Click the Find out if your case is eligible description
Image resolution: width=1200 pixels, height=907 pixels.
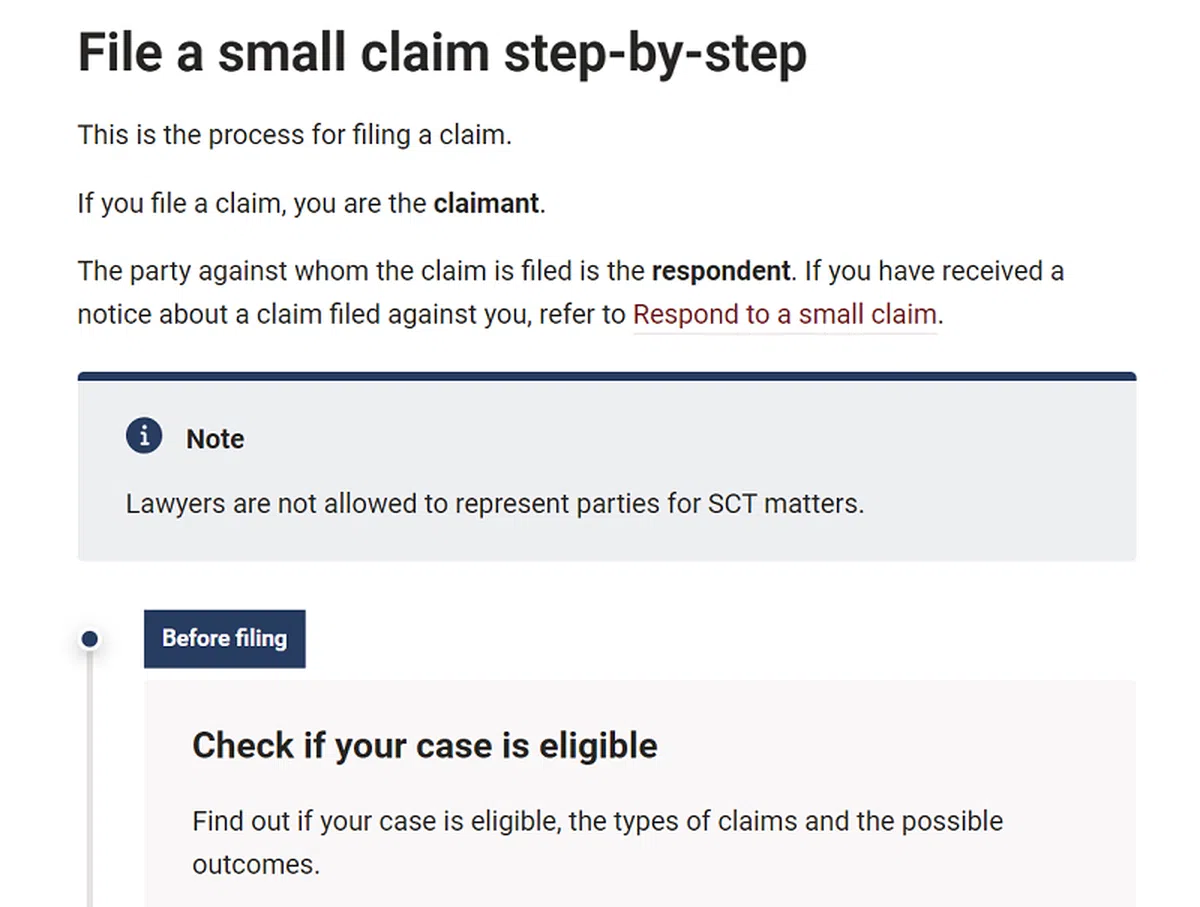tap(597, 822)
